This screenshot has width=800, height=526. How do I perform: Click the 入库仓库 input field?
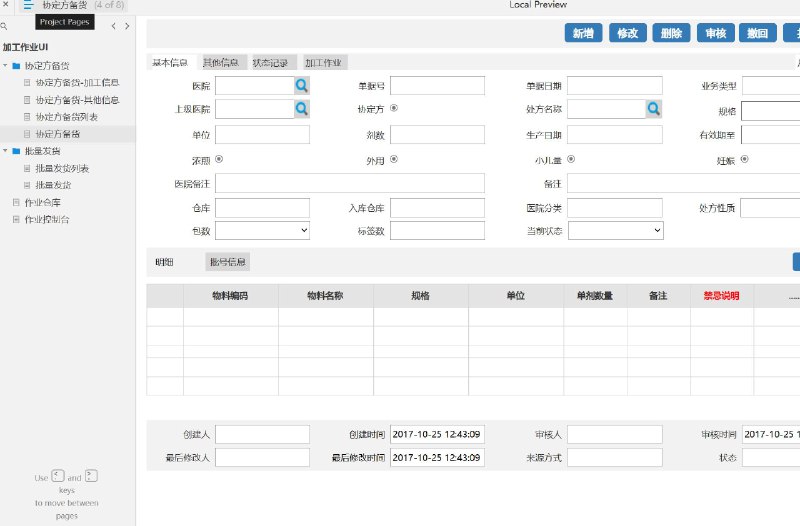(437, 208)
